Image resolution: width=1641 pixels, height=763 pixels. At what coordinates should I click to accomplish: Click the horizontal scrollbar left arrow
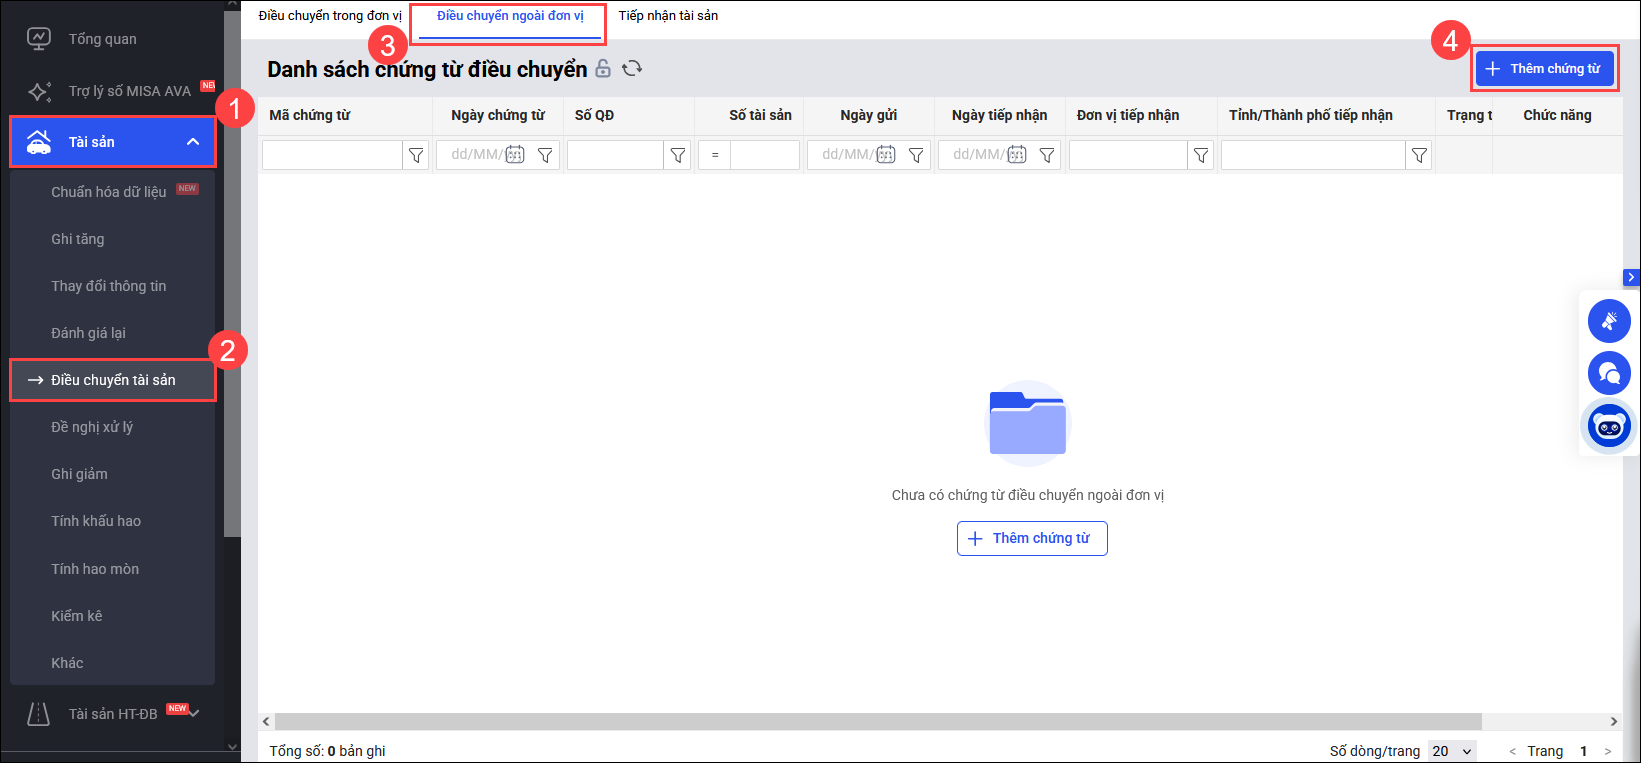click(266, 721)
